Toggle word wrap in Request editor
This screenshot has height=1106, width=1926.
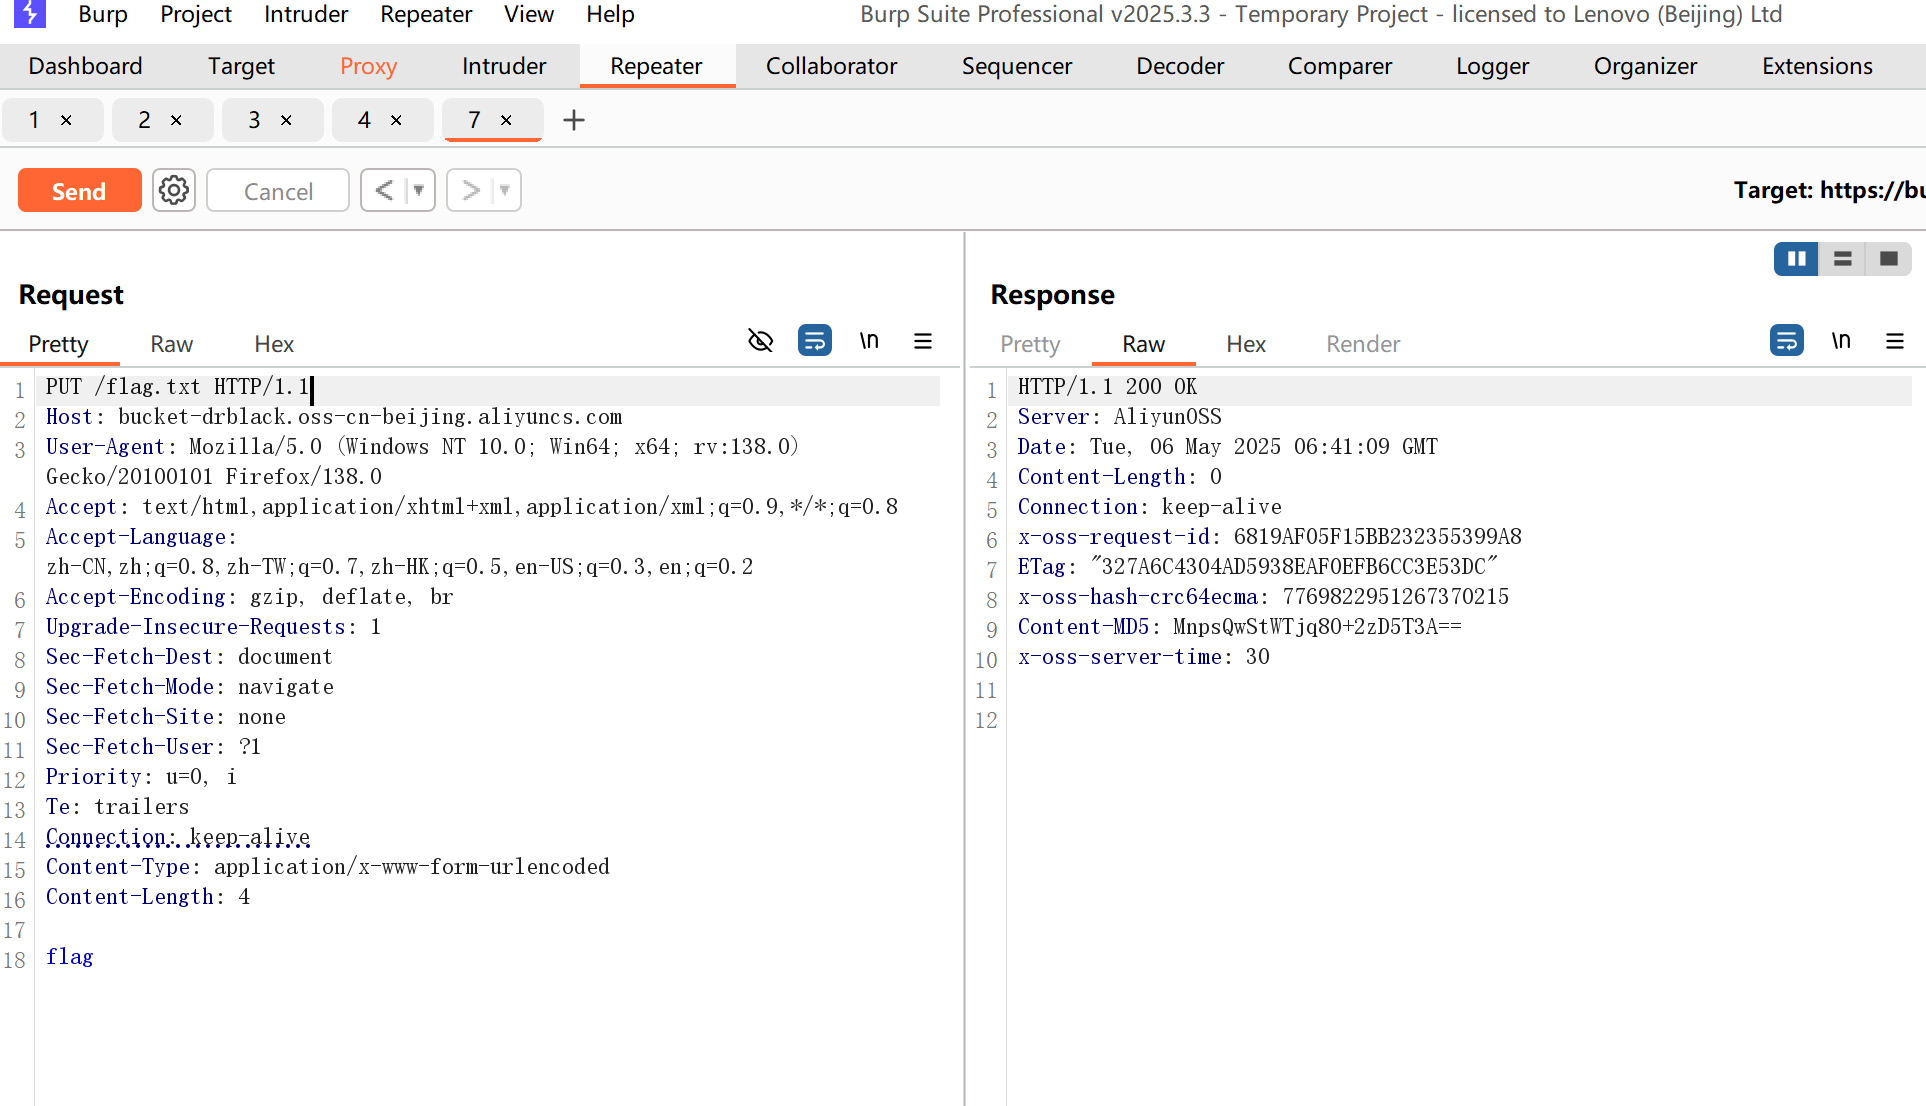point(815,341)
